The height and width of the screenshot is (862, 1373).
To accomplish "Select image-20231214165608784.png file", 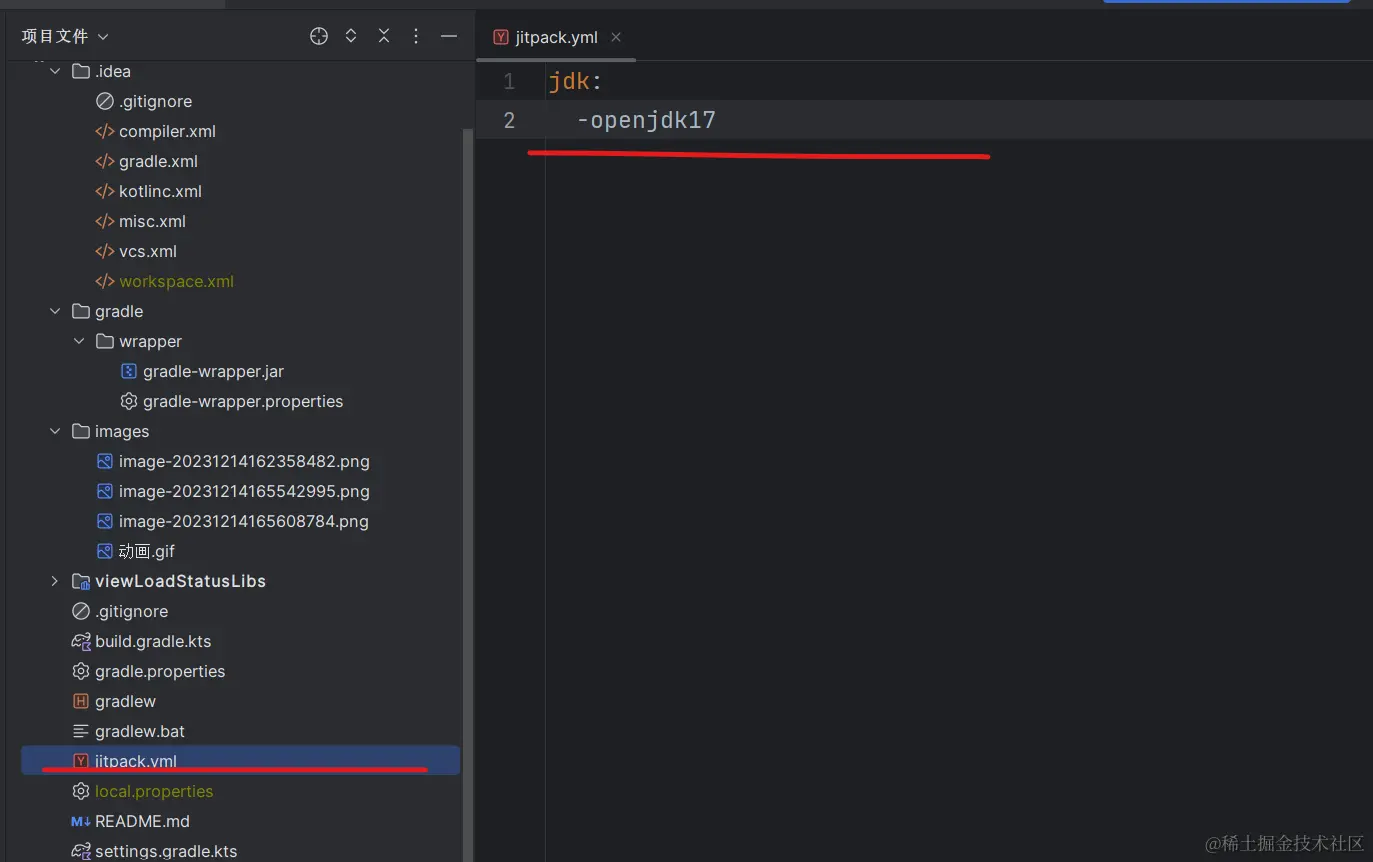I will tap(243, 521).
